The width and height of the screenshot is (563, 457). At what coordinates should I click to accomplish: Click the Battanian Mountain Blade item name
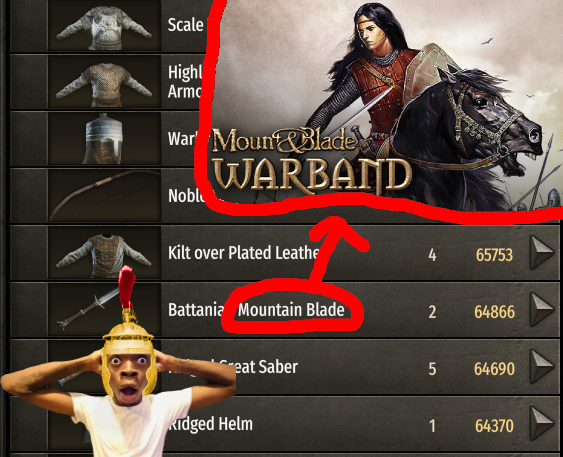click(x=256, y=310)
